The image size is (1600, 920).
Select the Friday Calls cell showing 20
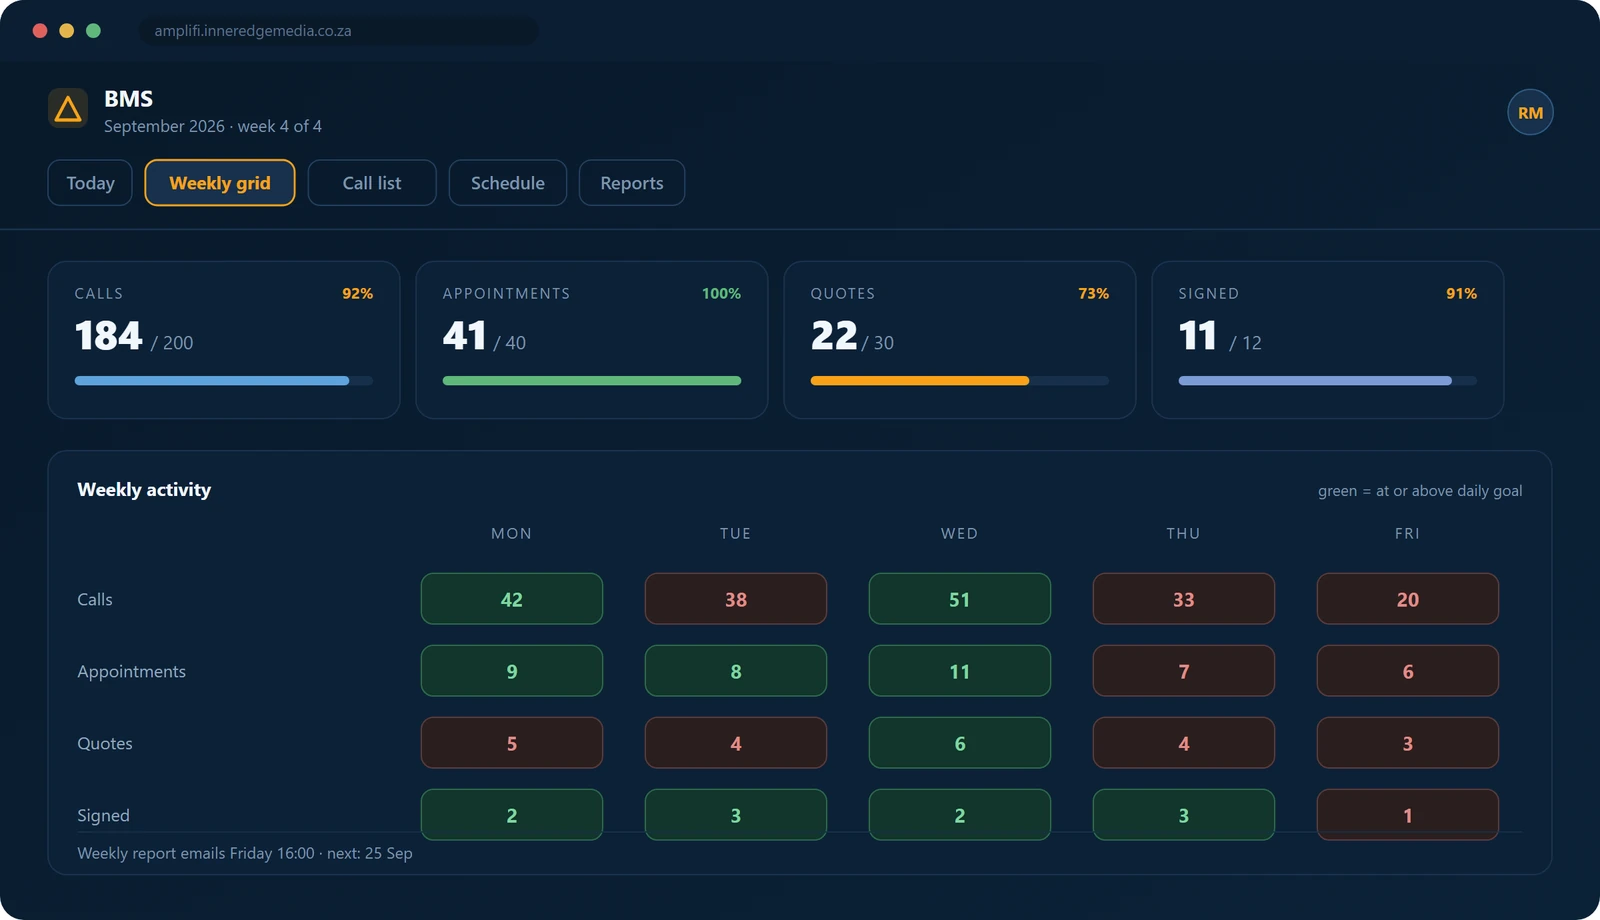click(1408, 599)
